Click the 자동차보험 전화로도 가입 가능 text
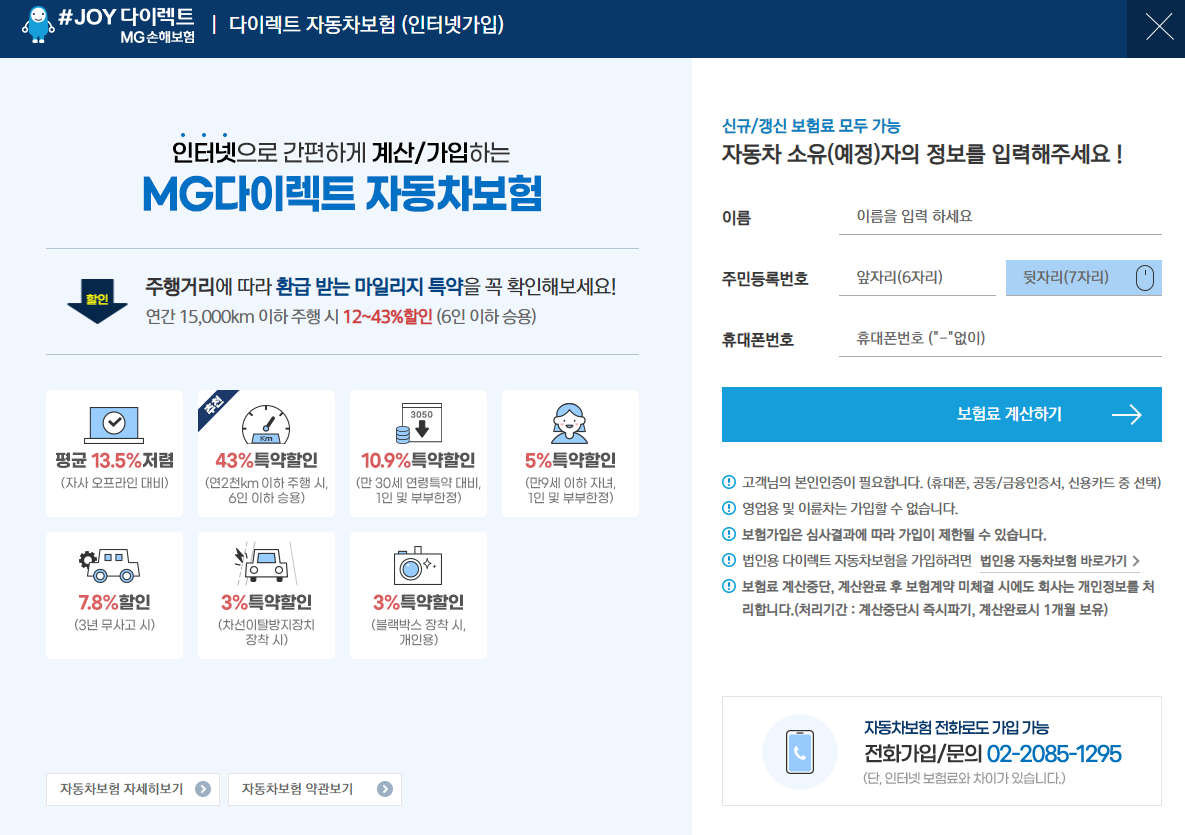Image resolution: width=1185 pixels, height=835 pixels. pos(956,728)
